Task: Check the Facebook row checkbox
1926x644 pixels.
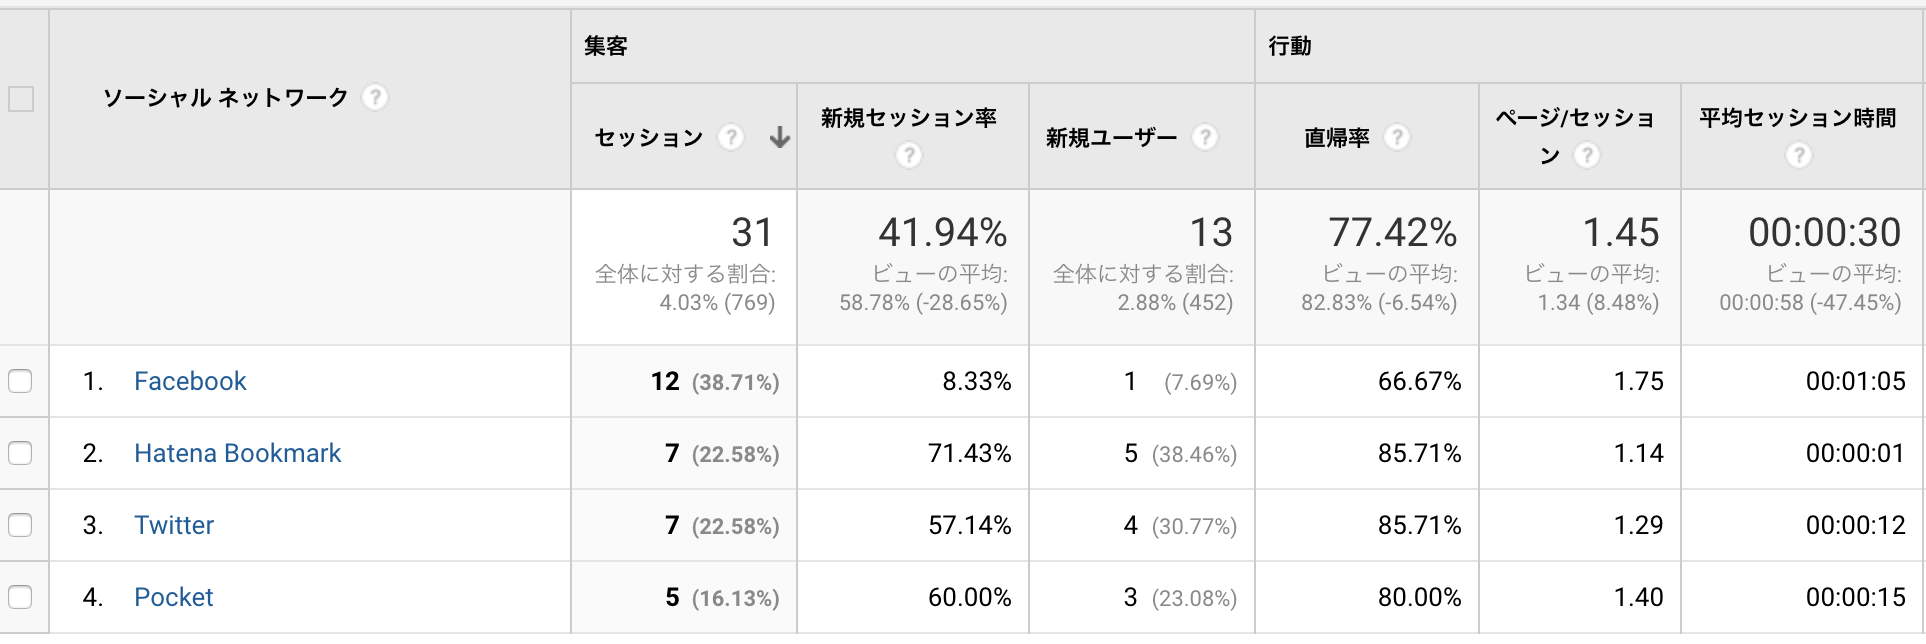Action: pyautogui.click(x=20, y=381)
